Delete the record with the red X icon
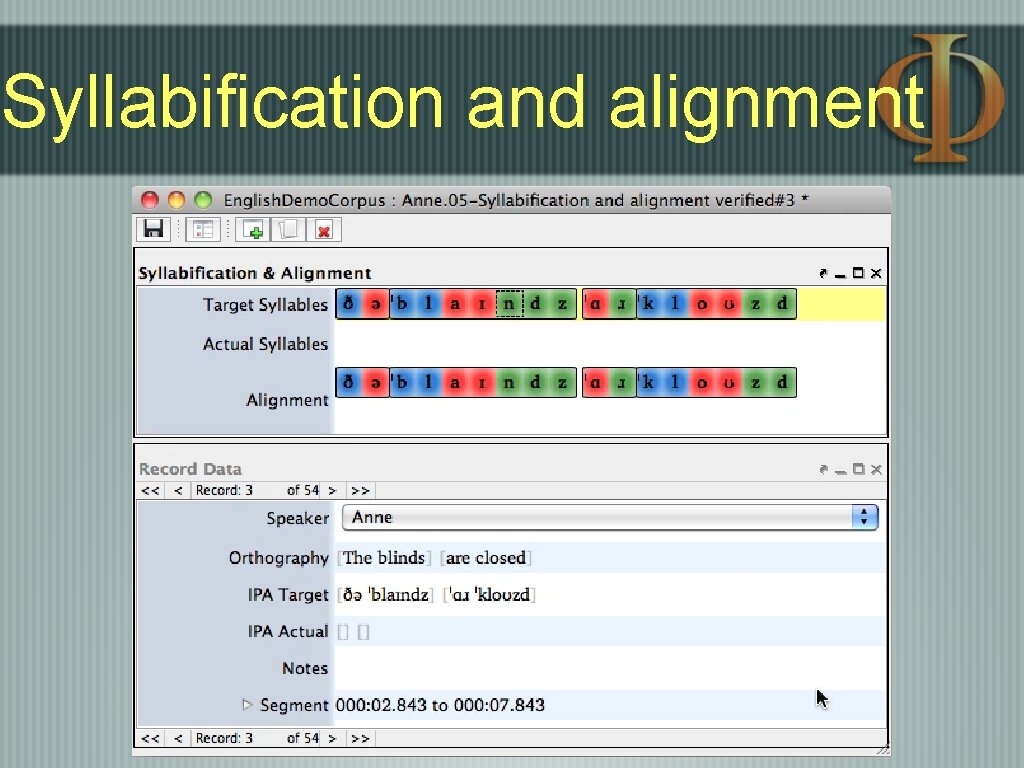The image size is (1024, 768). pyautogui.click(x=324, y=229)
